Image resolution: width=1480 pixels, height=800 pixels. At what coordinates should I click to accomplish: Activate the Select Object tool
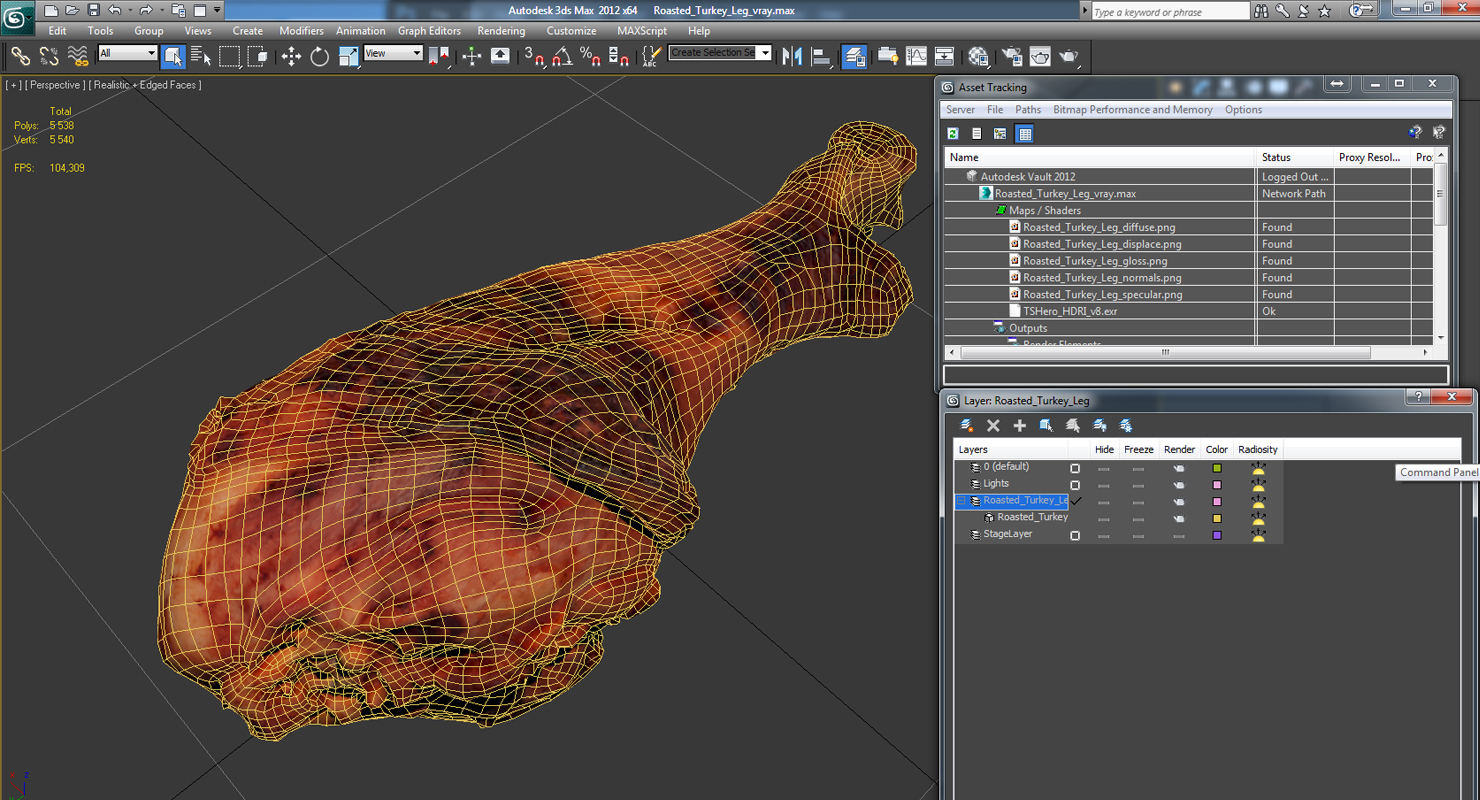click(x=173, y=56)
